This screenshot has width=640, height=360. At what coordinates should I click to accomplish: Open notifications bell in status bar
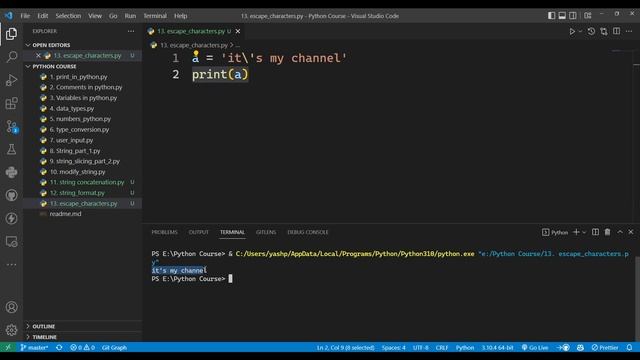tap(629, 348)
